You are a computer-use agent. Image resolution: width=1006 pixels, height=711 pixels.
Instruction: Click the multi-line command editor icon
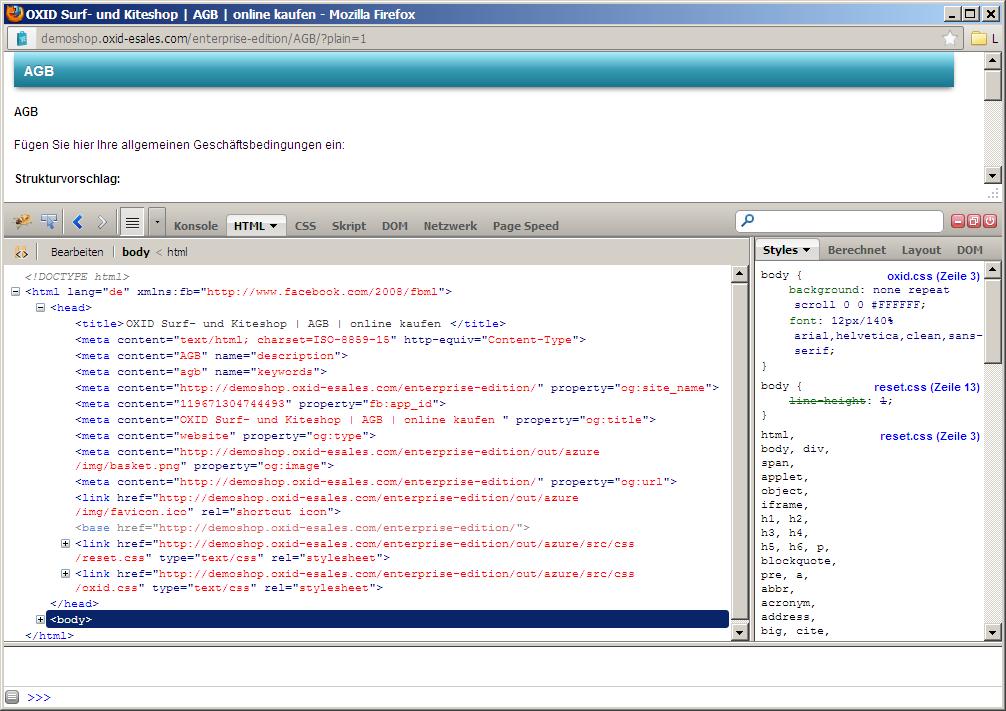coord(132,222)
